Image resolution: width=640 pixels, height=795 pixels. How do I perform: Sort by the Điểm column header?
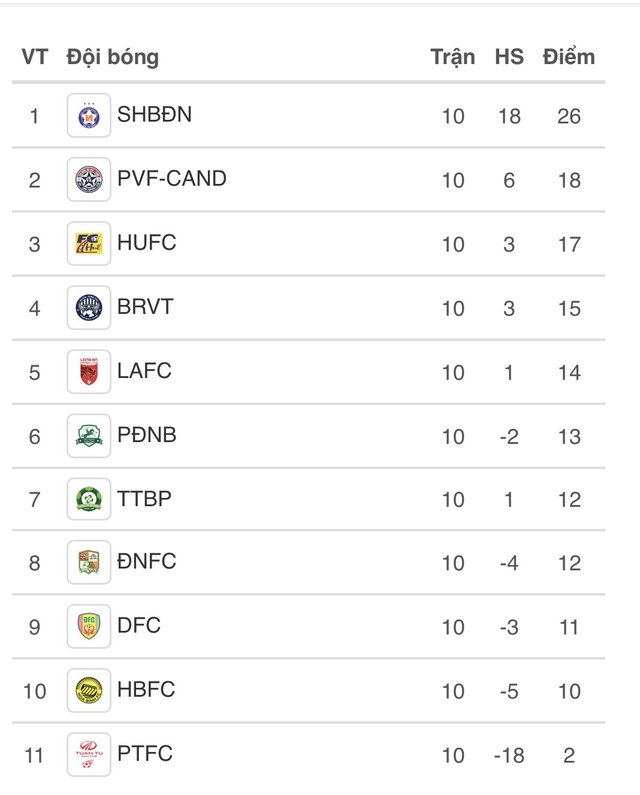pyautogui.click(x=568, y=56)
